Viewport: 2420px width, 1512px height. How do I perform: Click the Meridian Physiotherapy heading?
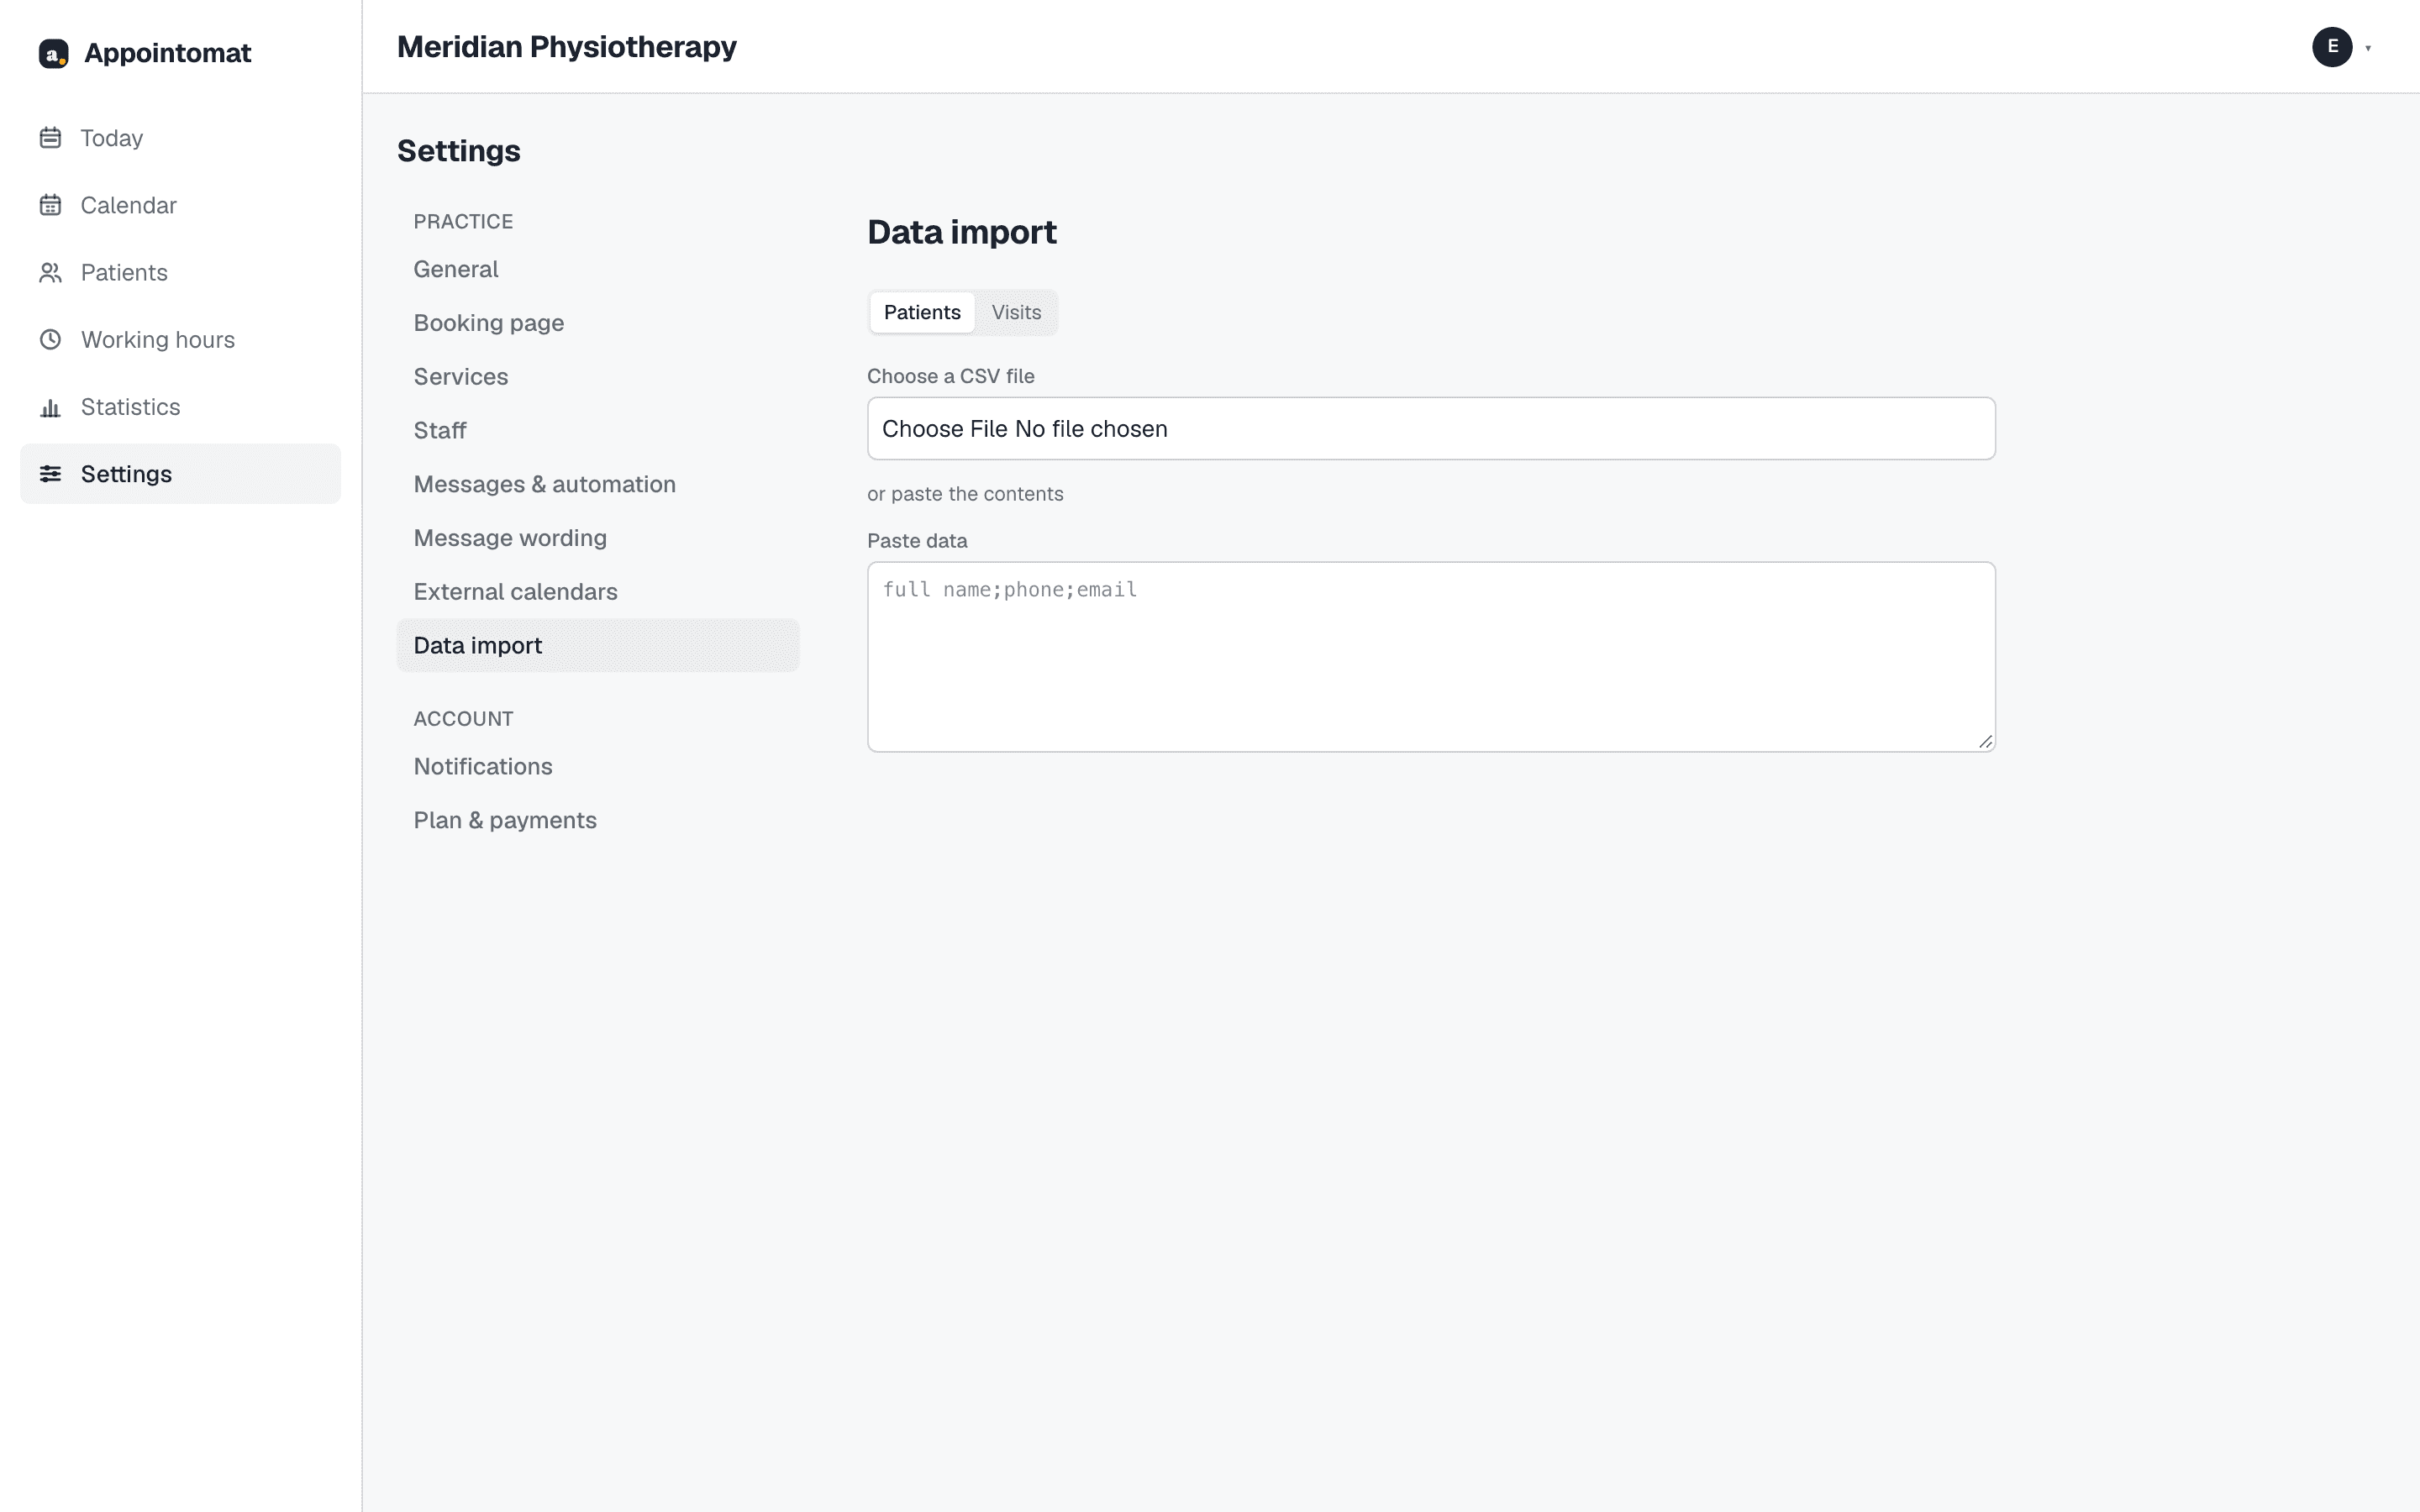[567, 47]
